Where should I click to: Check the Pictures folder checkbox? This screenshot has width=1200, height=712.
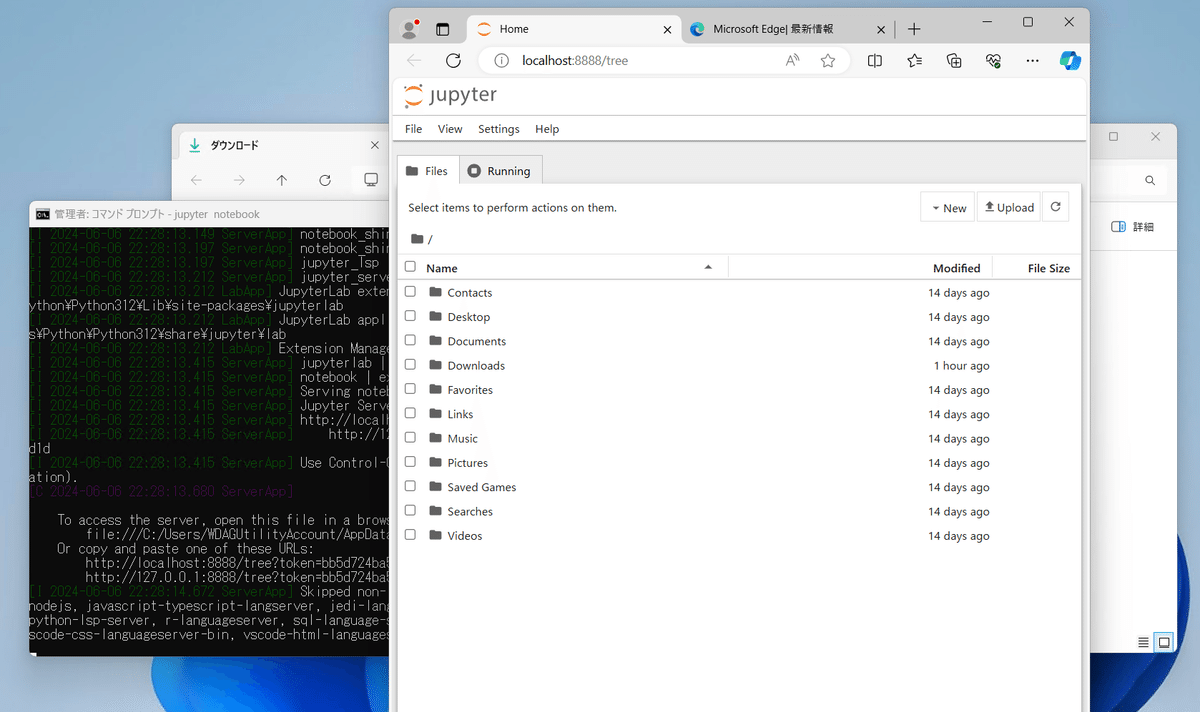410,462
